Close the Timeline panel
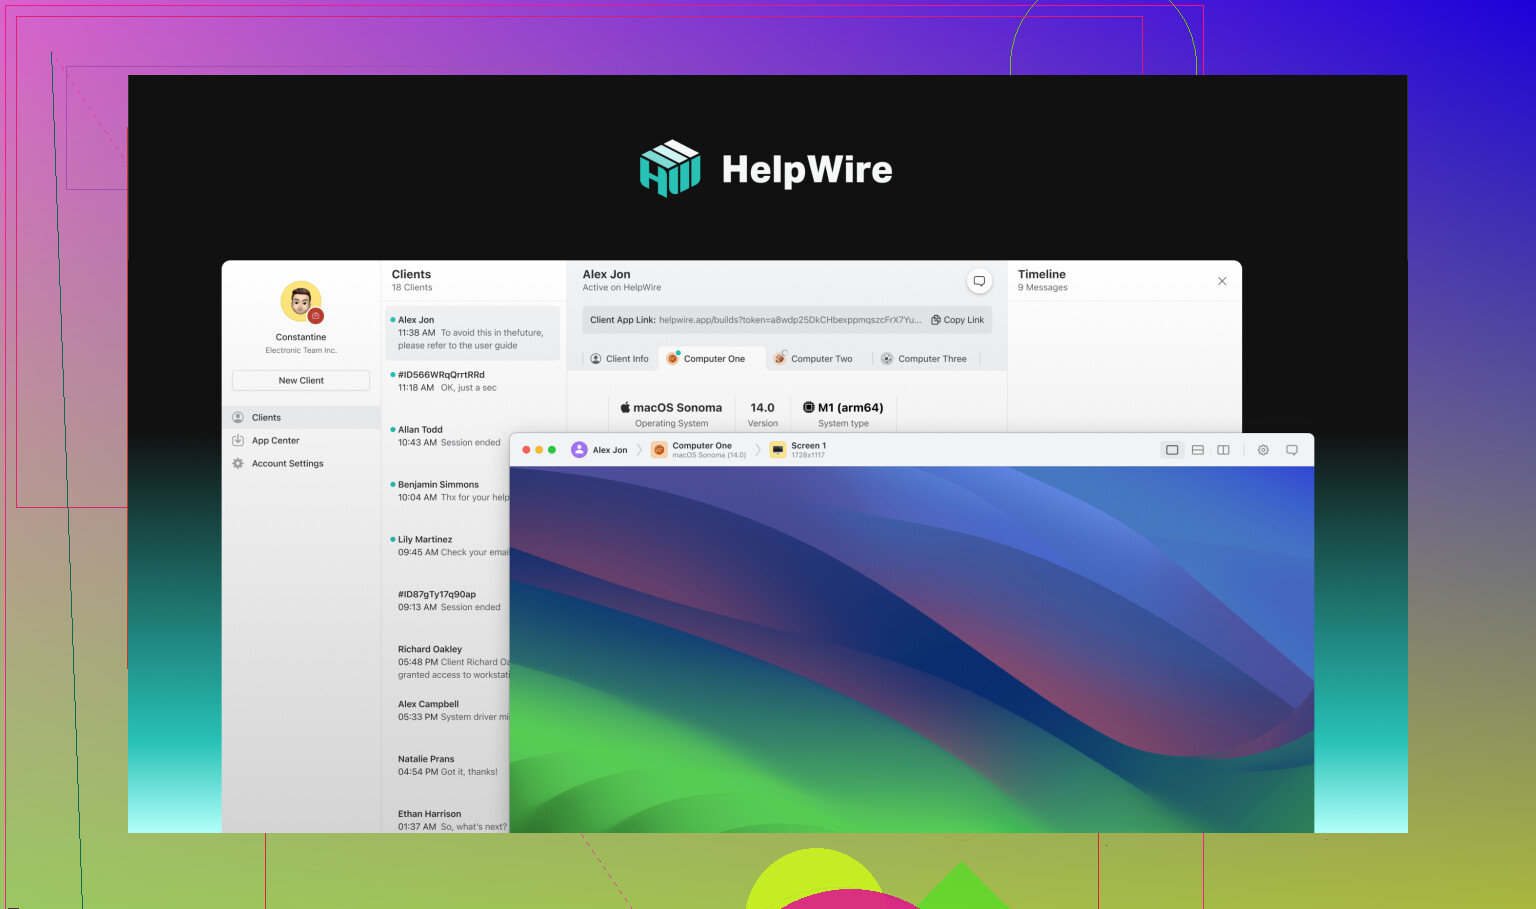 [x=1222, y=281]
